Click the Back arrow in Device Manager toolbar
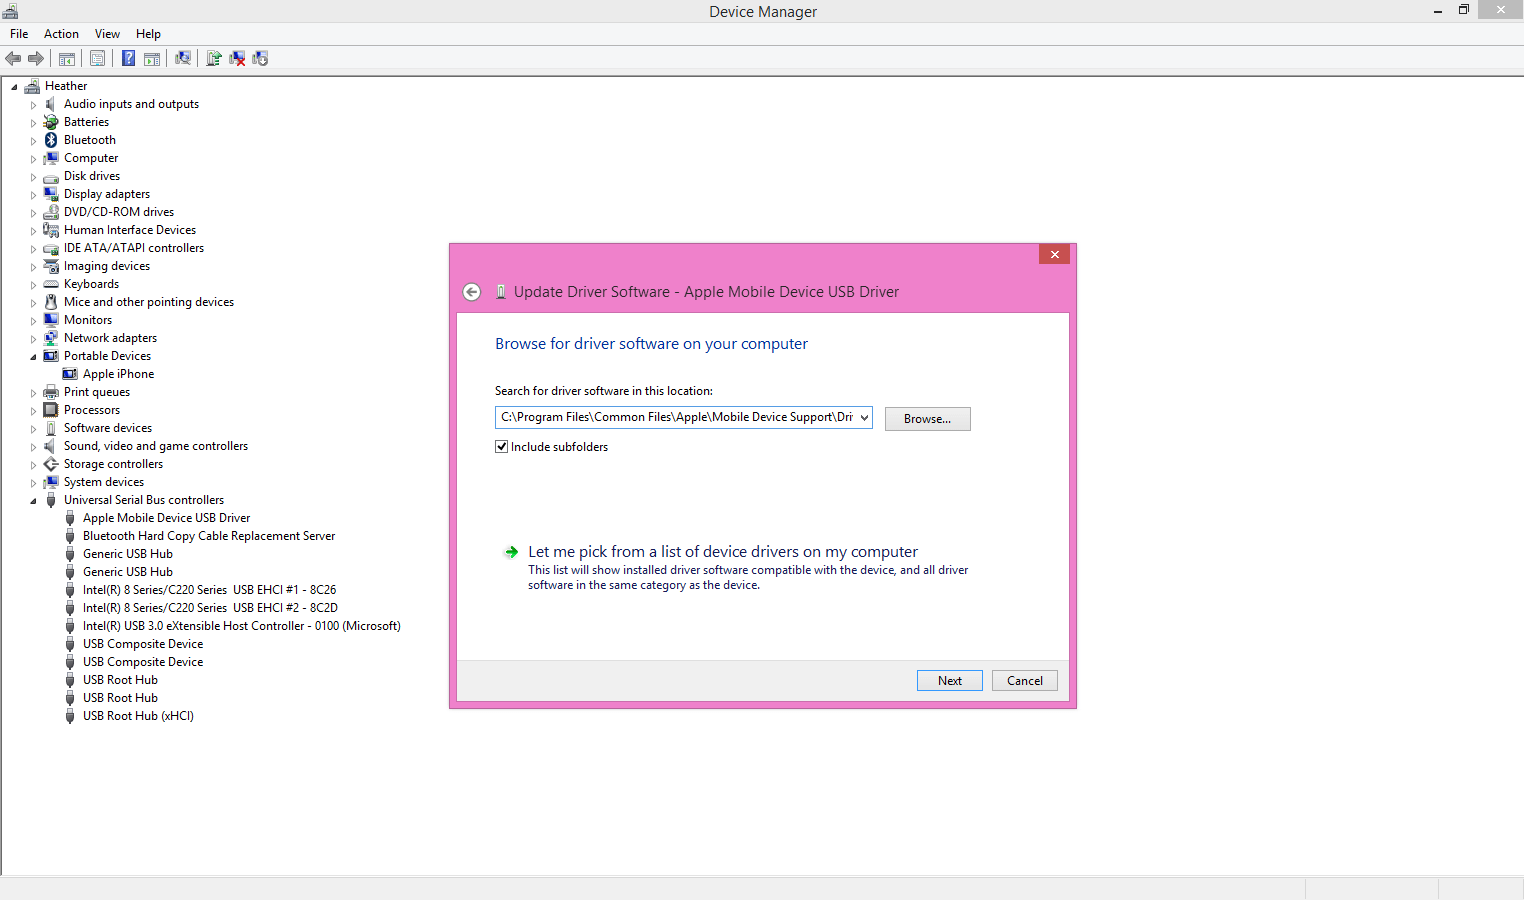This screenshot has width=1524, height=900. (x=13, y=58)
